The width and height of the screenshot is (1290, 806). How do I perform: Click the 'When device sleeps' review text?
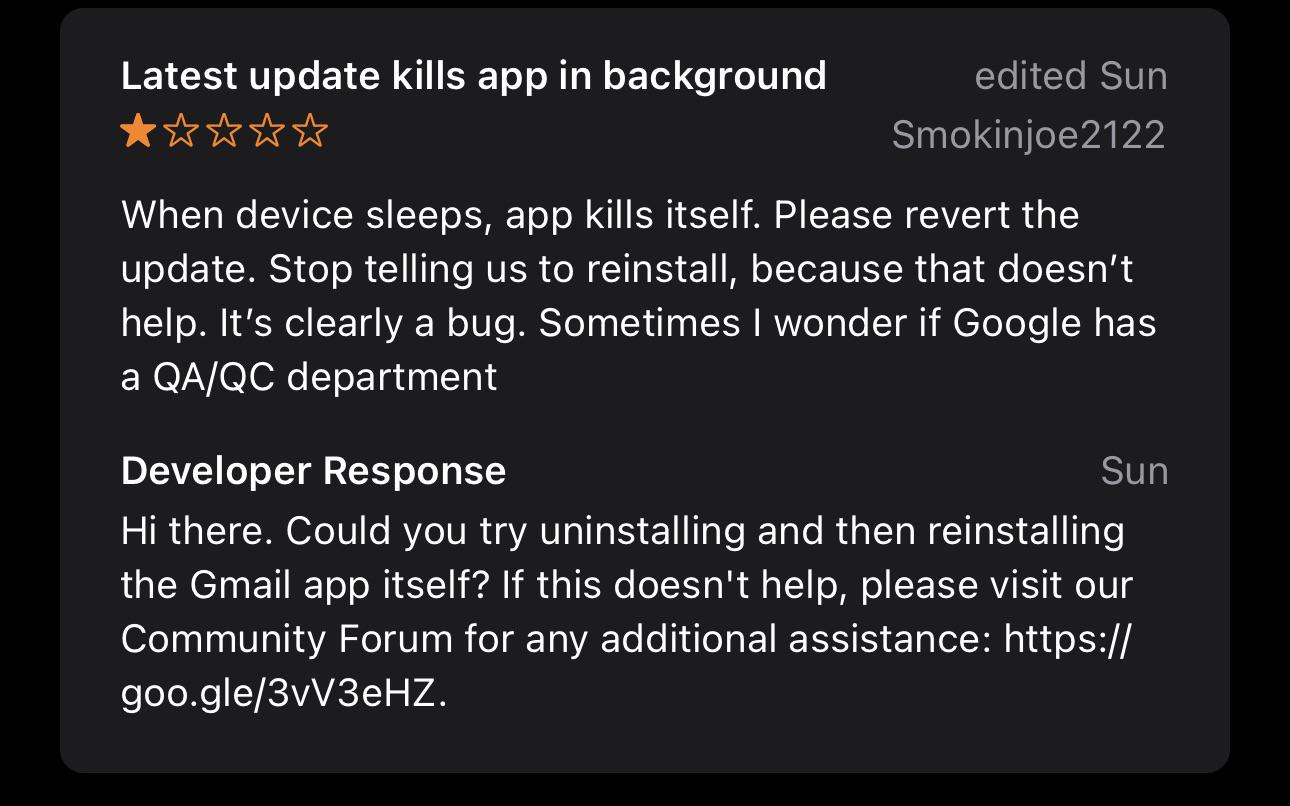(x=639, y=296)
